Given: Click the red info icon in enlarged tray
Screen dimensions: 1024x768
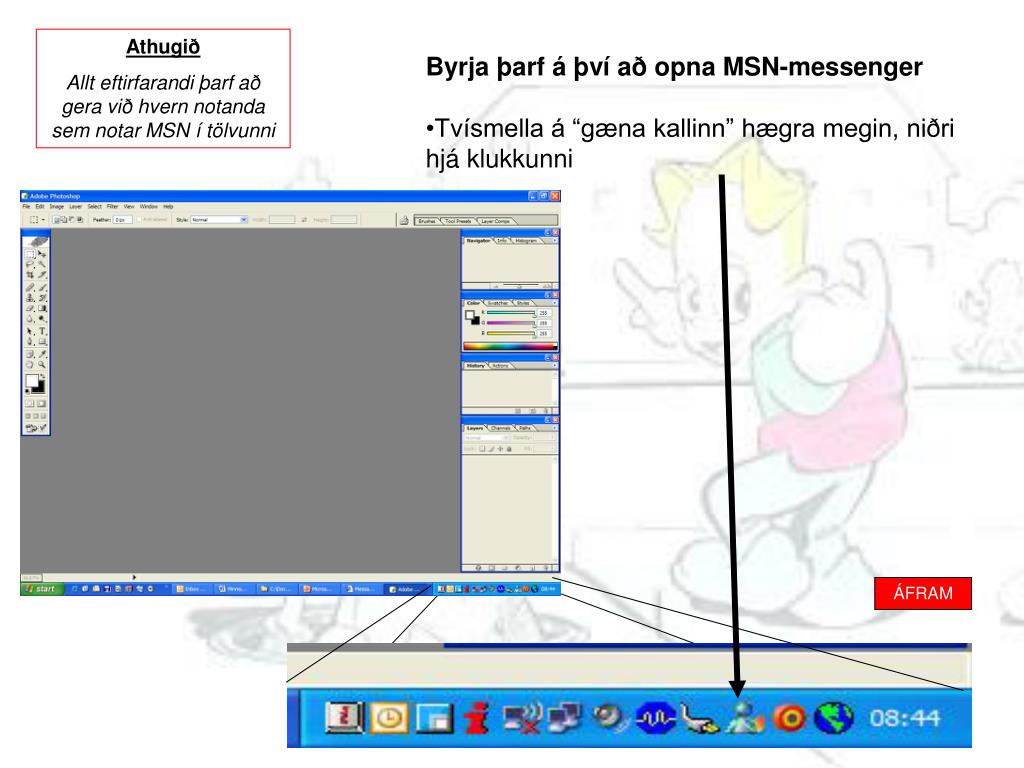Looking at the screenshot, I should (x=478, y=718).
